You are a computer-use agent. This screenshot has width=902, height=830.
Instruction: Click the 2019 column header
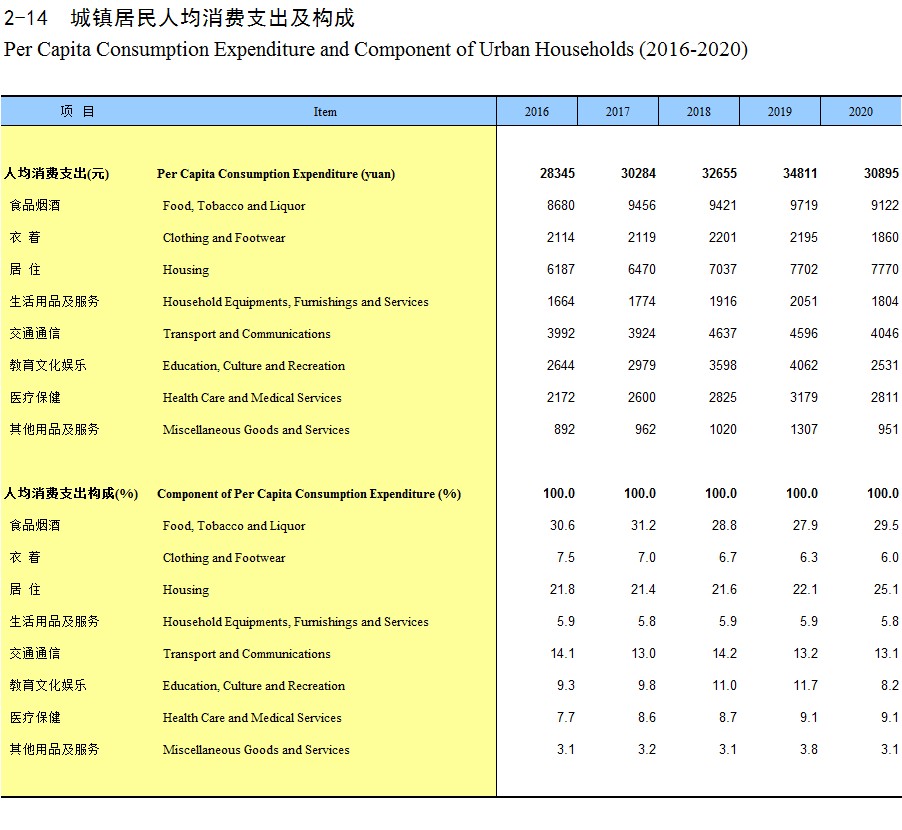point(780,112)
